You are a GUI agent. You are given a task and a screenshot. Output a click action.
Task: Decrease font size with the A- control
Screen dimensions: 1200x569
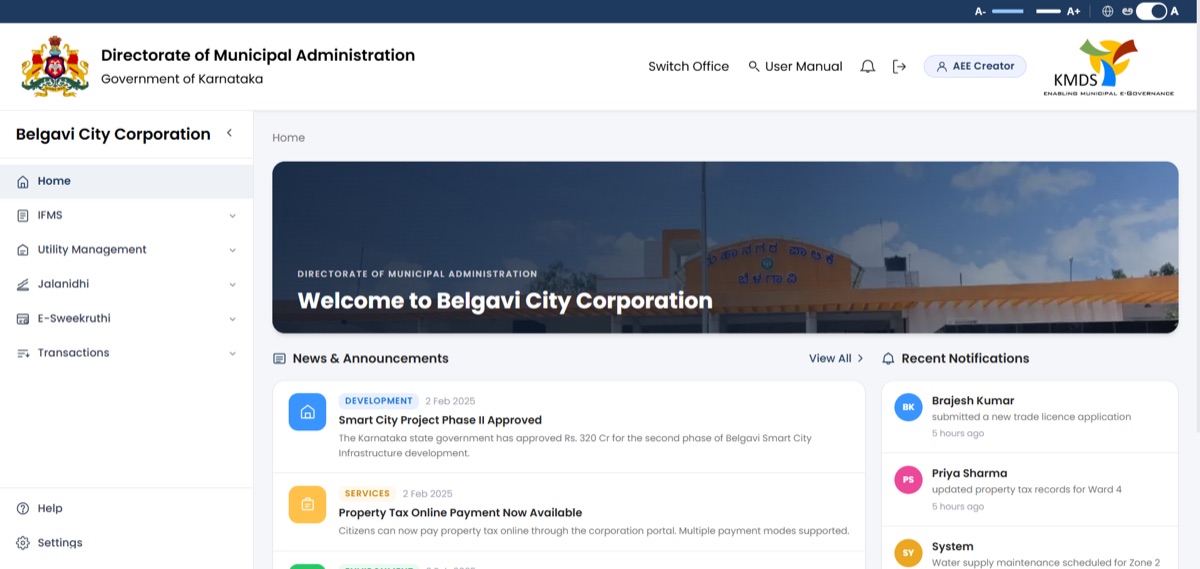click(x=981, y=11)
